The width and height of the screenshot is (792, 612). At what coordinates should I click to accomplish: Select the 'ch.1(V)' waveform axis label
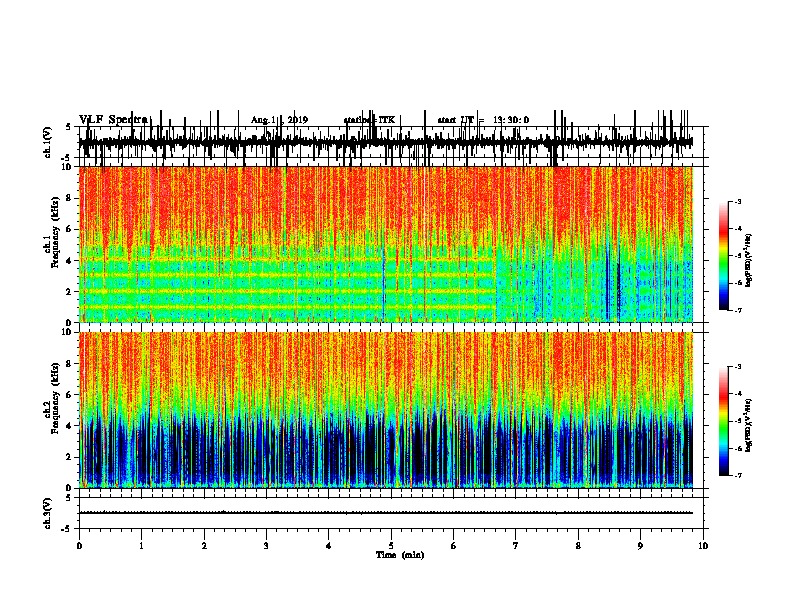(x=48, y=142)
